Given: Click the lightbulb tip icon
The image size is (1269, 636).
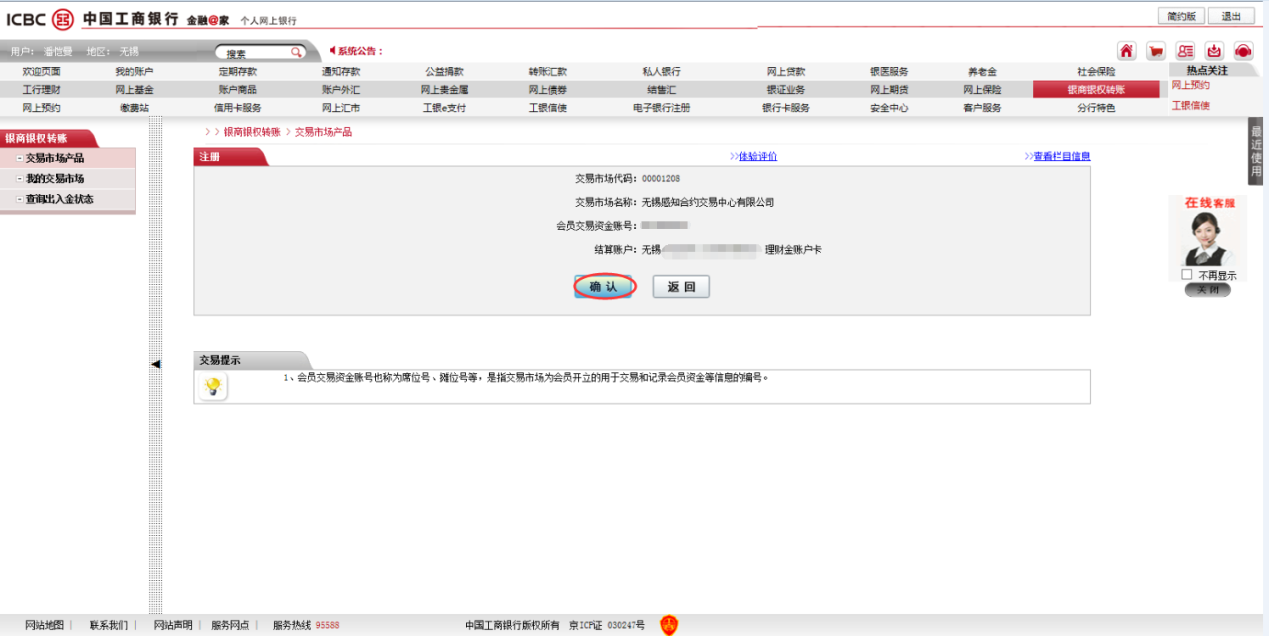Looking at the screenshot, I should coord(212,387).
